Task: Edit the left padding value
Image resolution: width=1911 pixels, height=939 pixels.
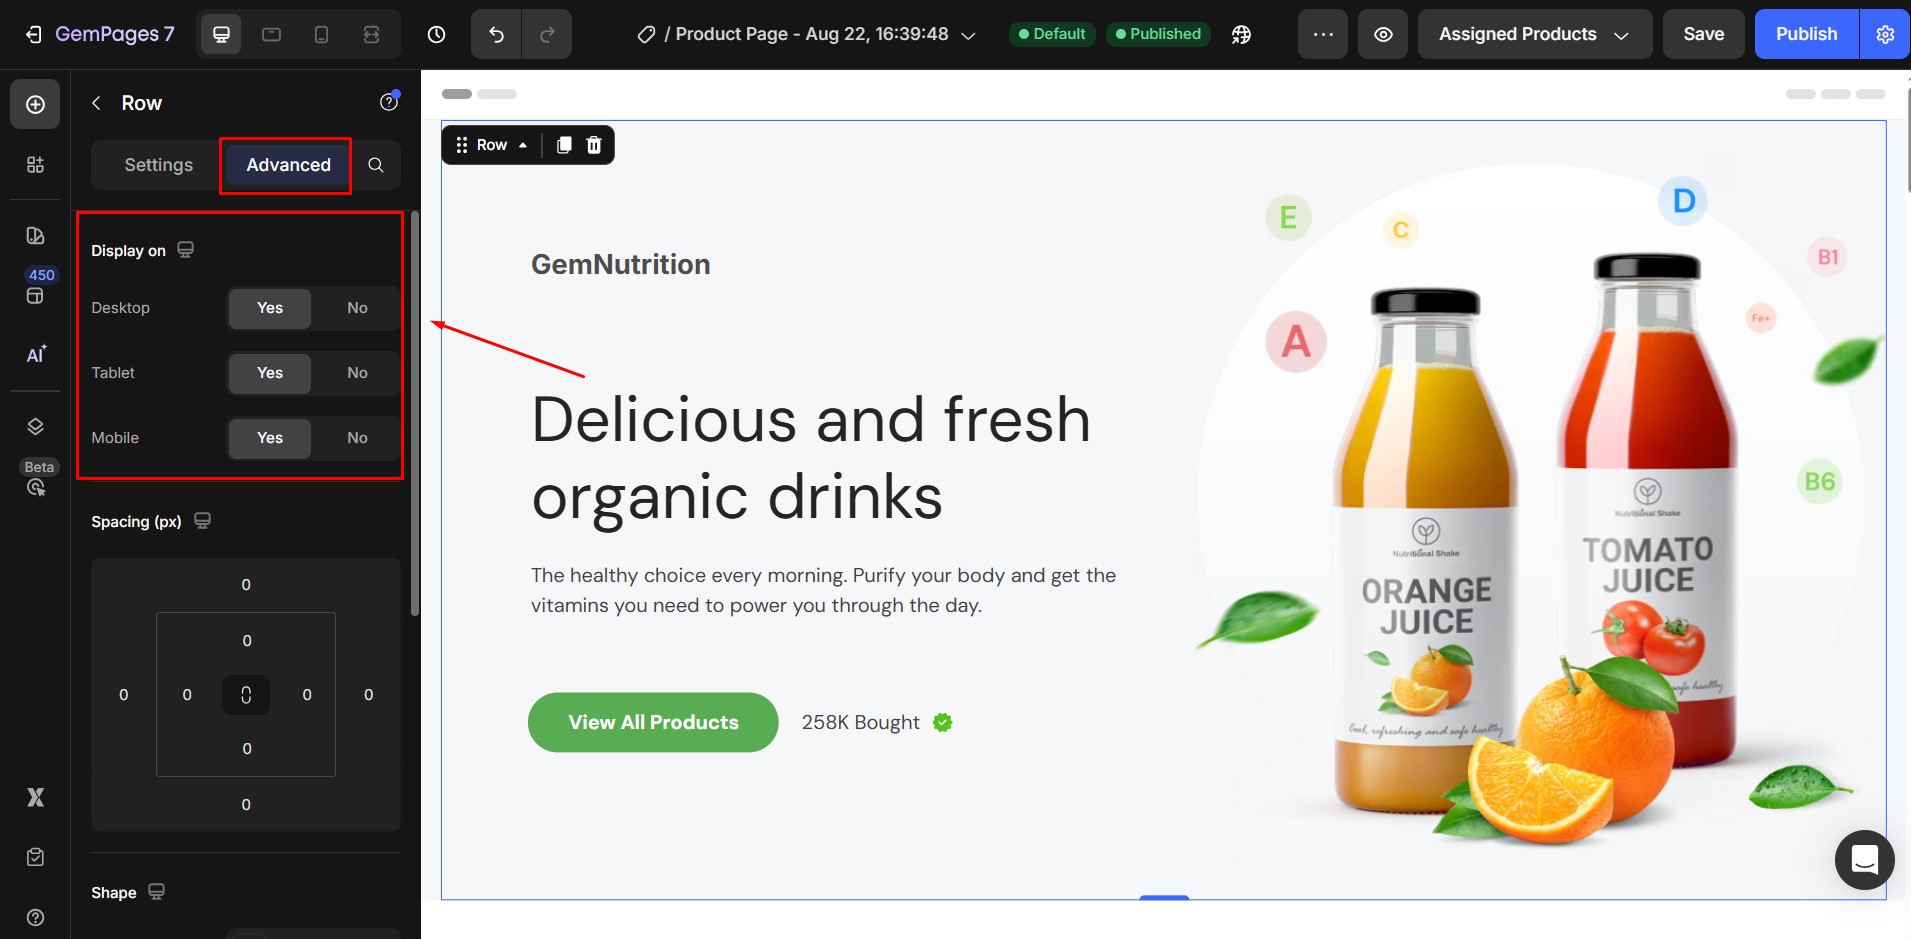Action: [x=187, y=695]
